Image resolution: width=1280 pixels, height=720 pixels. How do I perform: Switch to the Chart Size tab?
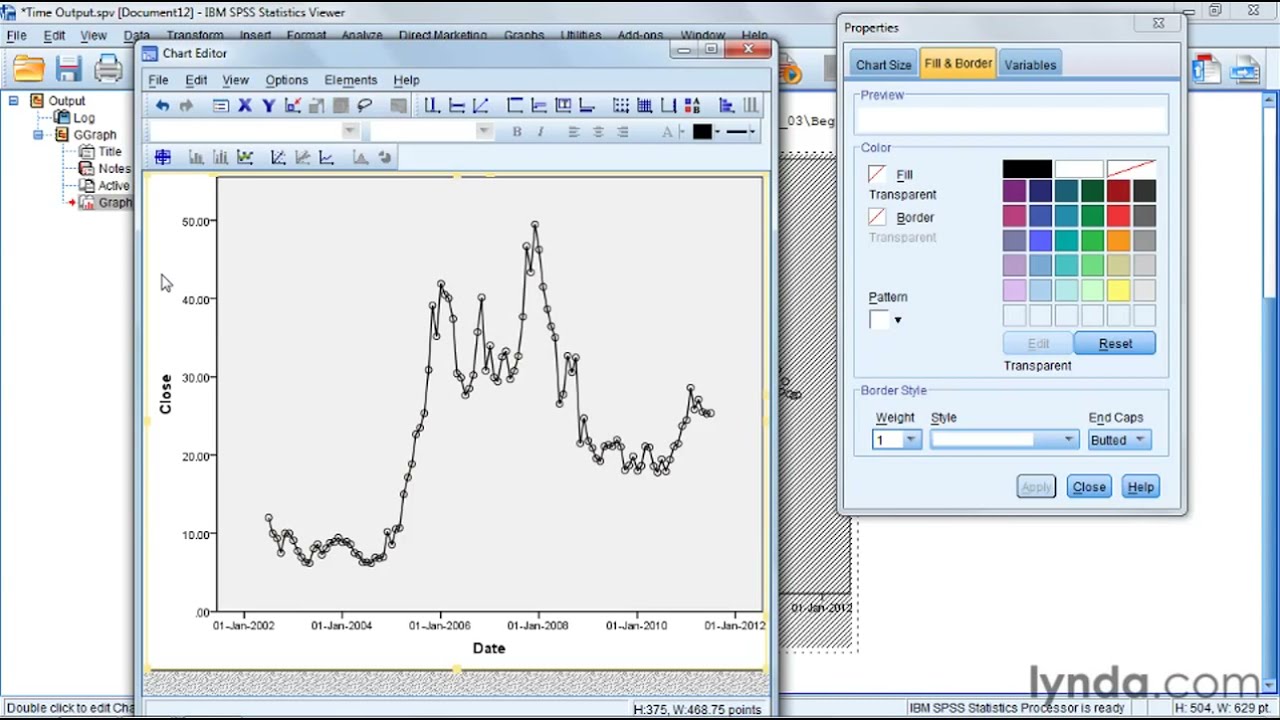point(883,65)
